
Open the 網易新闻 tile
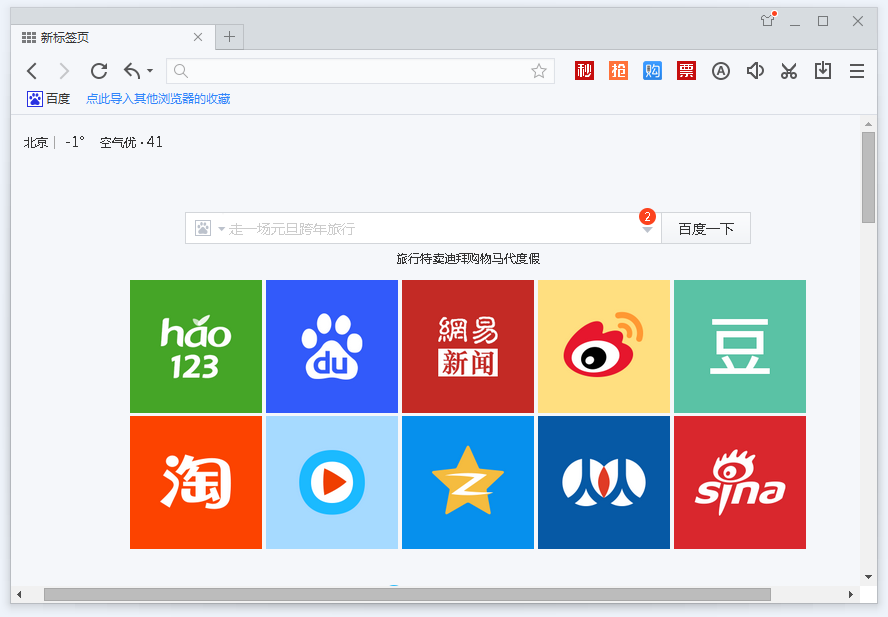click(468, 346)
